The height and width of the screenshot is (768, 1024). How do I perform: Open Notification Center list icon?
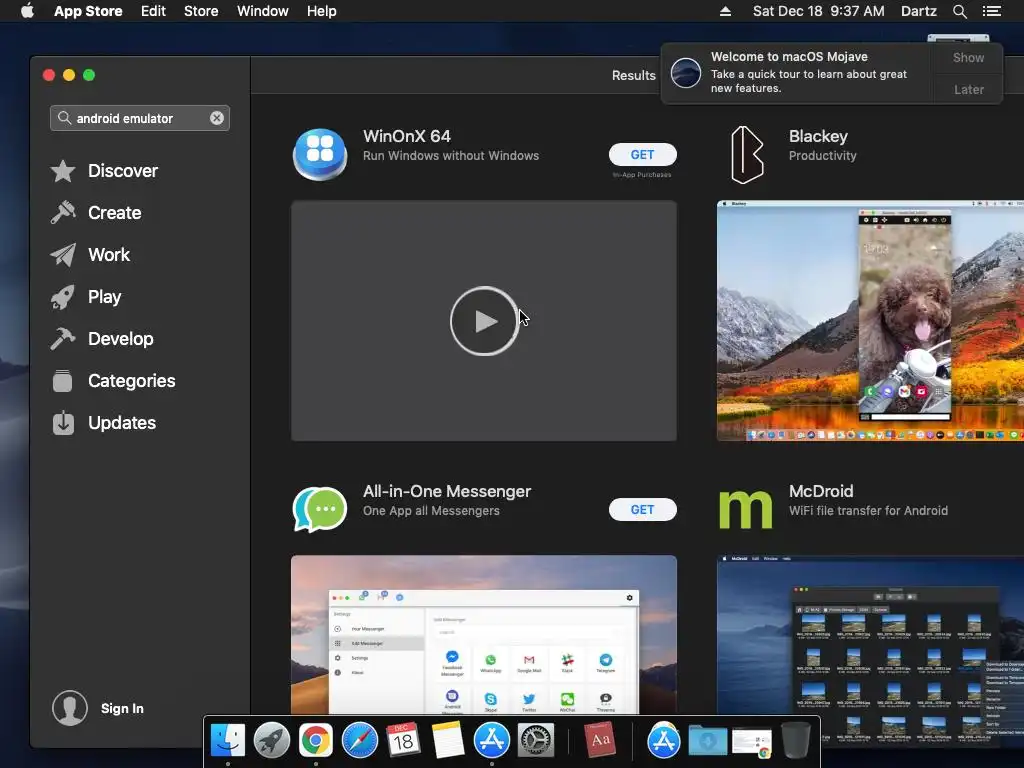pyautogui.click(x=992, y=11)
